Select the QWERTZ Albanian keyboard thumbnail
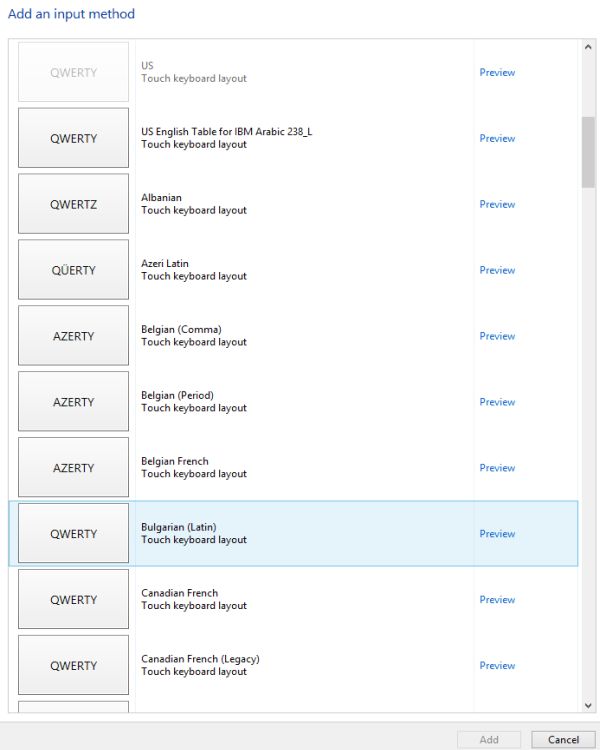This screenshot has height=750, width=600. click(x=74, y=204)
